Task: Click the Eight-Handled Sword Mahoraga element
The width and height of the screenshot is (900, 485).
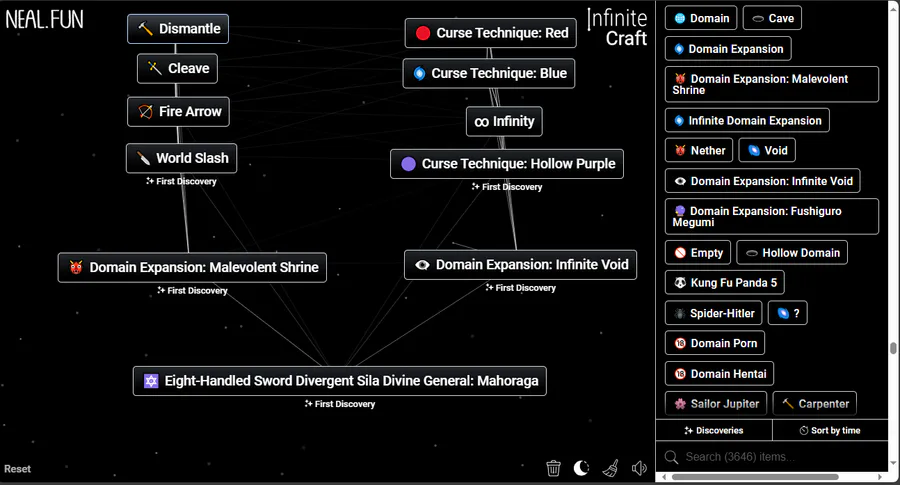Action: [340, 381]
